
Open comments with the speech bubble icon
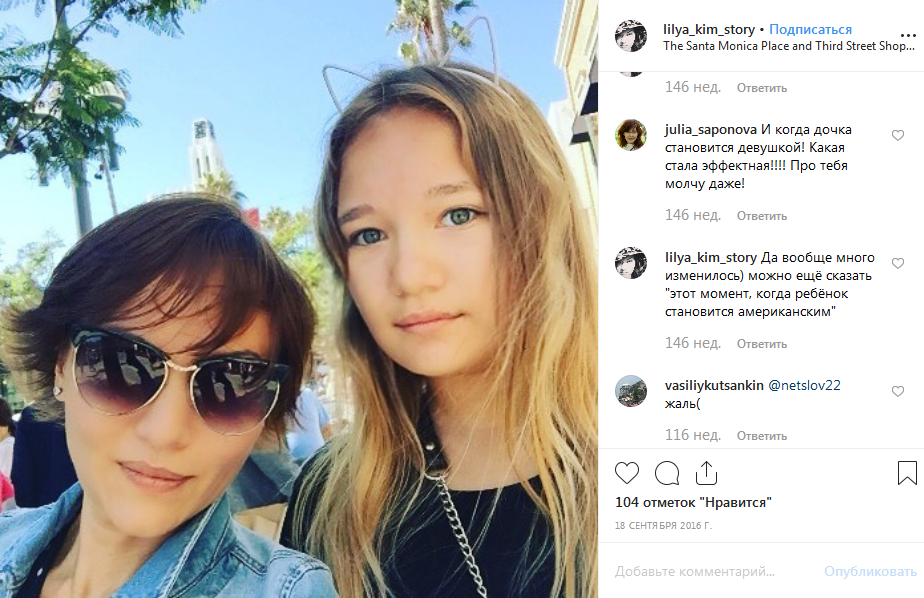tap(667, 473)
